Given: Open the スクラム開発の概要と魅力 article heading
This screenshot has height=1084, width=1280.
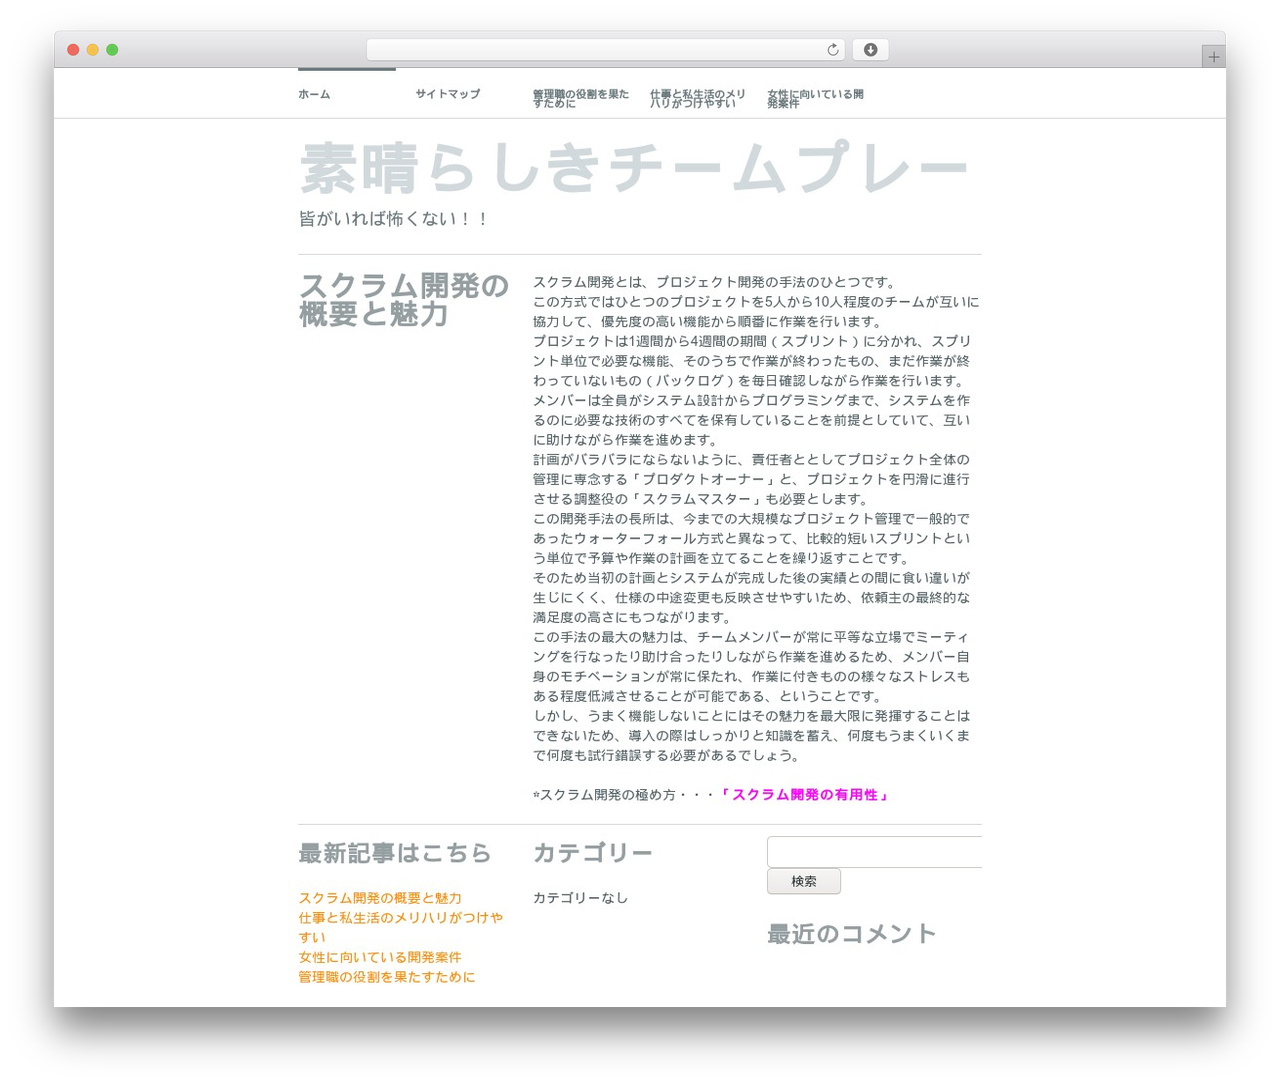Looking at the screenshot, I should click(404, 300).
